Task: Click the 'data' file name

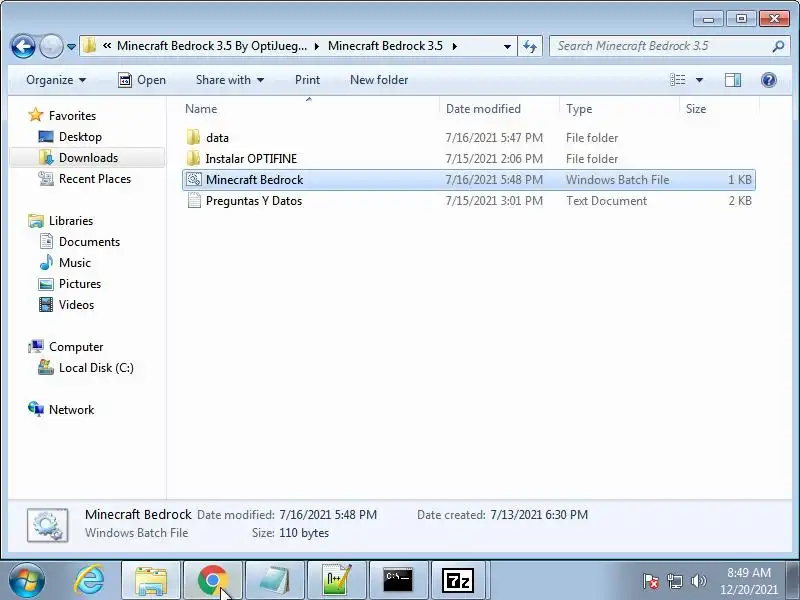Action: pyautogui.click(x=217, y=138)
